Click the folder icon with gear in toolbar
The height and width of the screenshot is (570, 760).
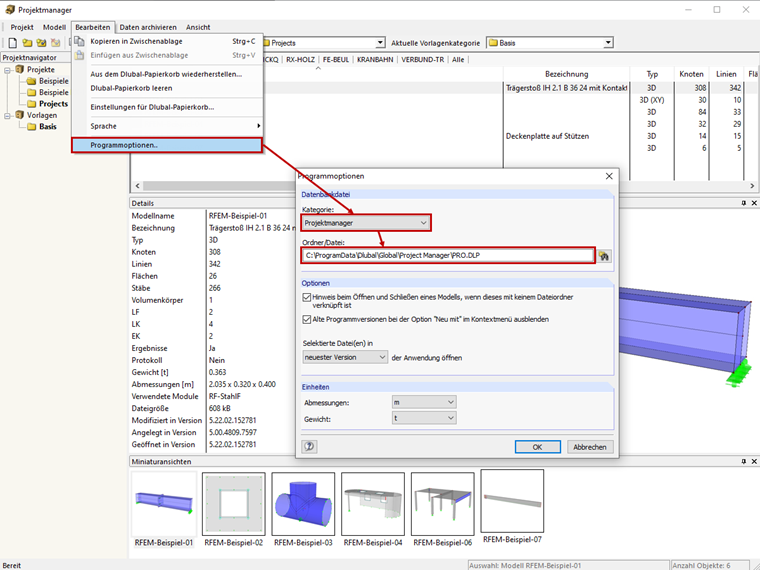(41, 43)
